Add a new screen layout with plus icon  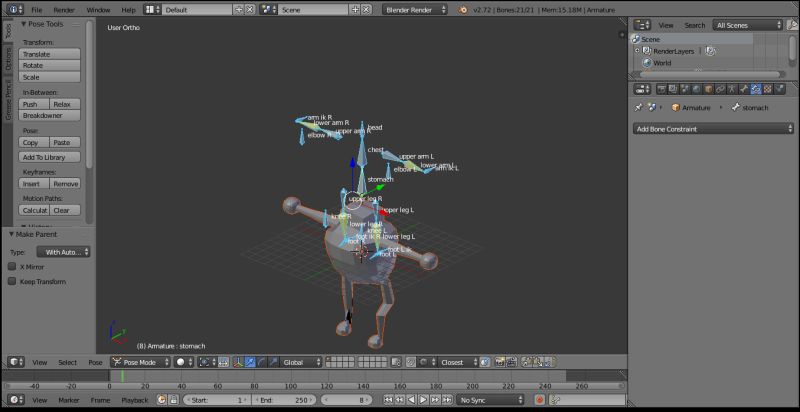[239, 10]
